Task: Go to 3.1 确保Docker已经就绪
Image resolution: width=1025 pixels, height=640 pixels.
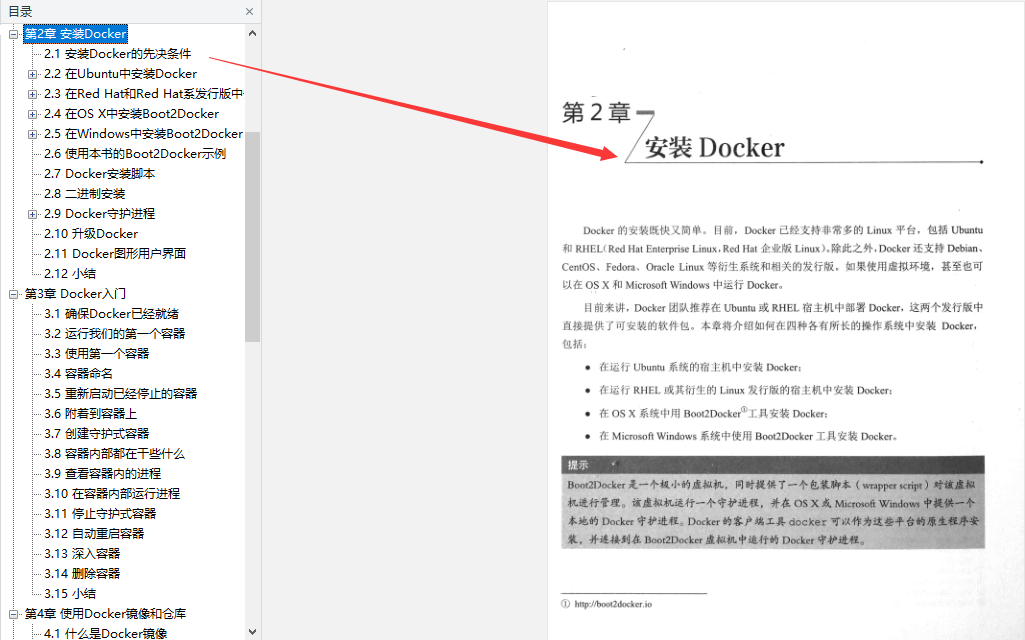Action: pos(111,314)
